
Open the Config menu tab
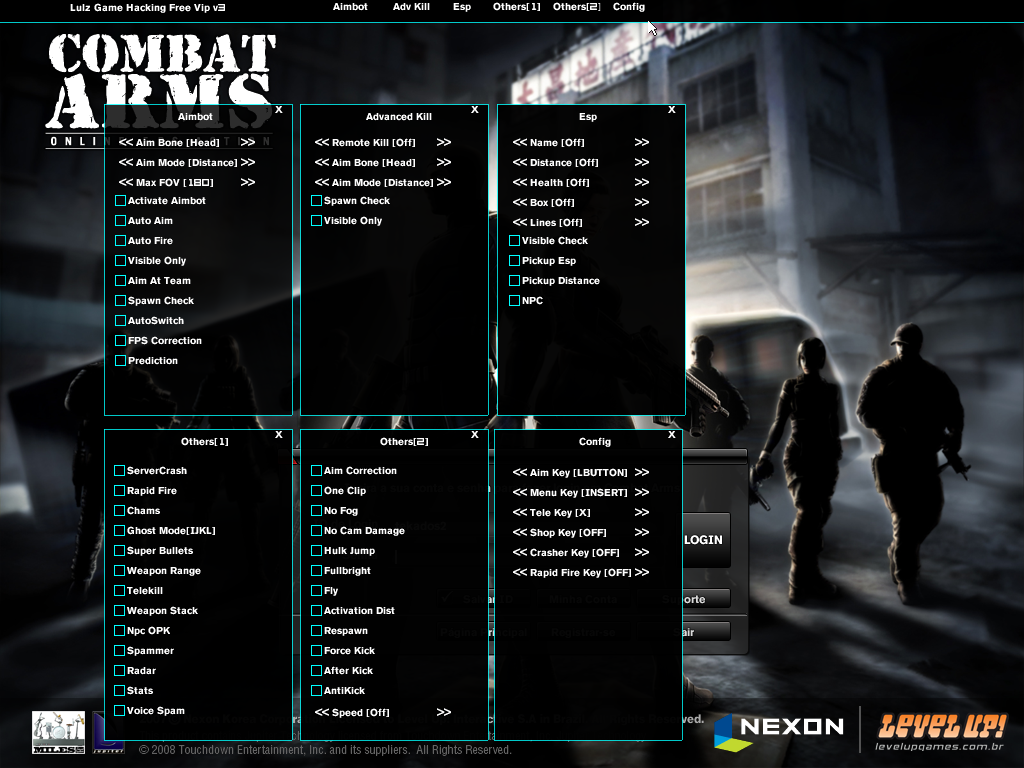point(629,7)
